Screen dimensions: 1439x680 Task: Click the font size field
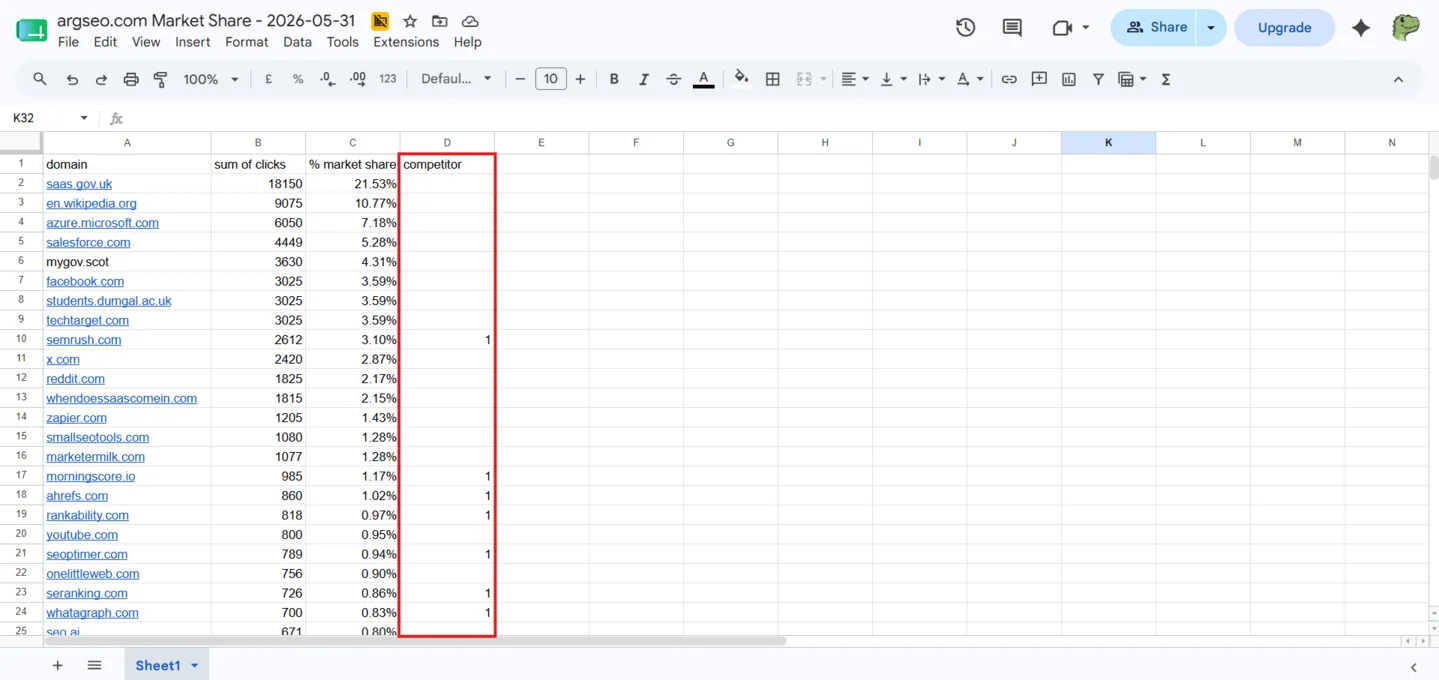[x=551, y=79]
